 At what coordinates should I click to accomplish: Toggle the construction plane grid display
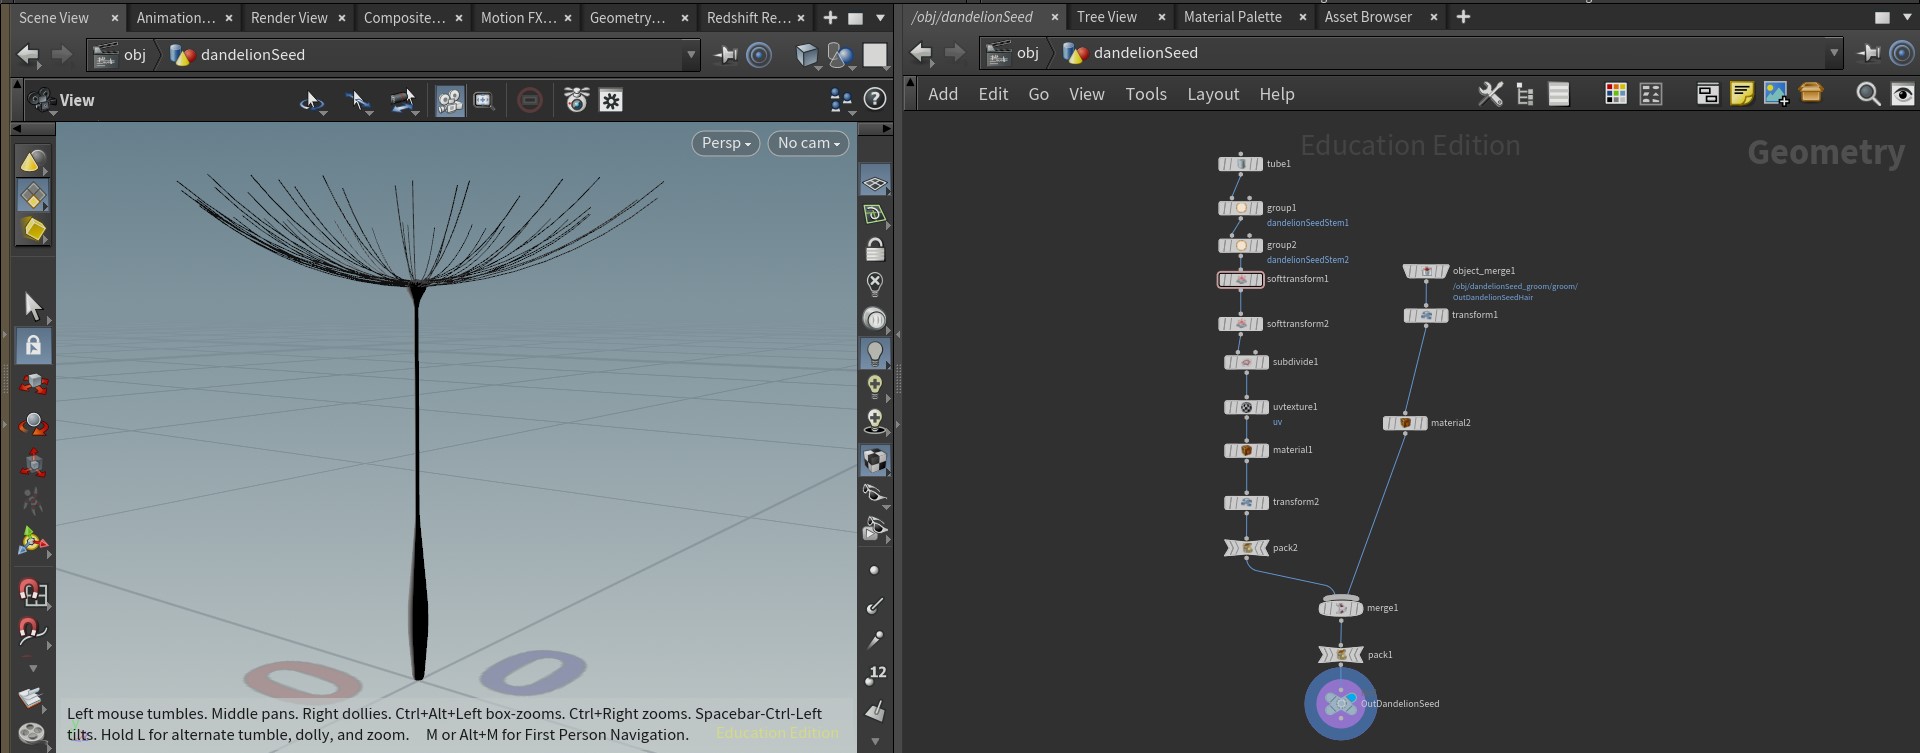(875, 182)
